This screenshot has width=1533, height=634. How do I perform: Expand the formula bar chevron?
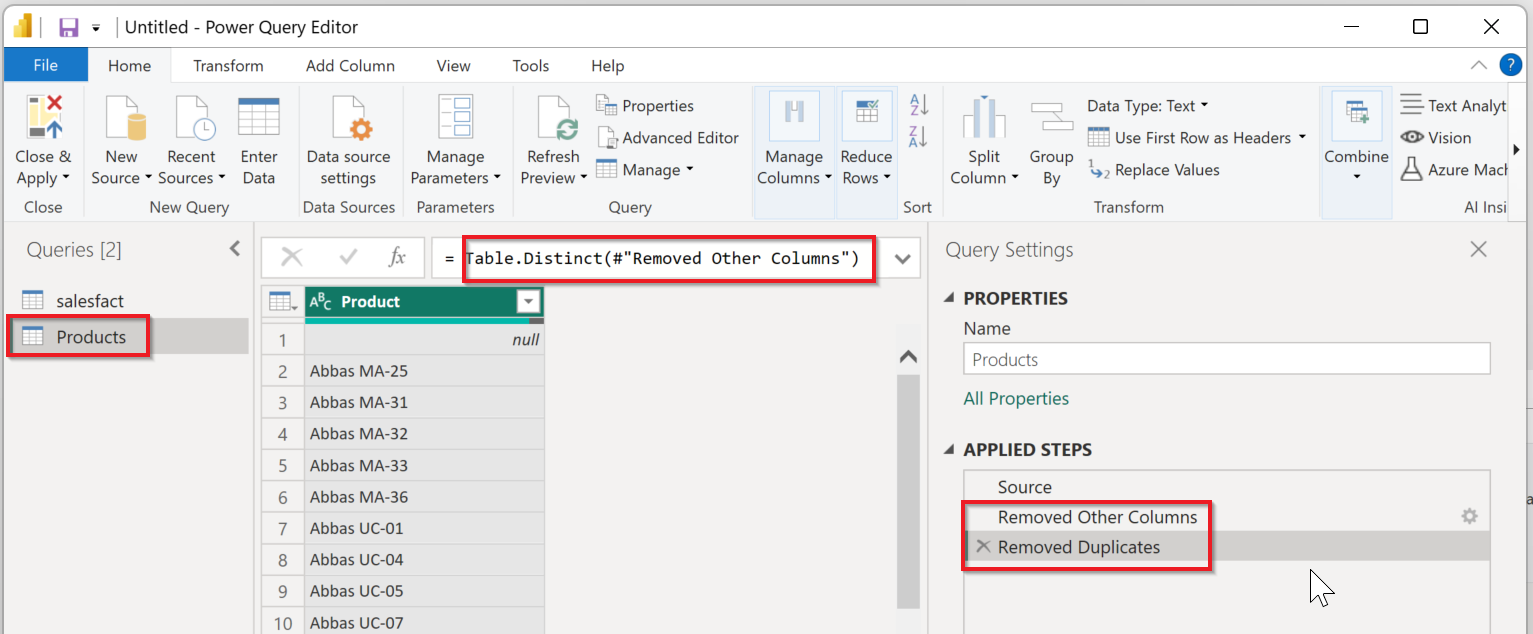[902, 259]
